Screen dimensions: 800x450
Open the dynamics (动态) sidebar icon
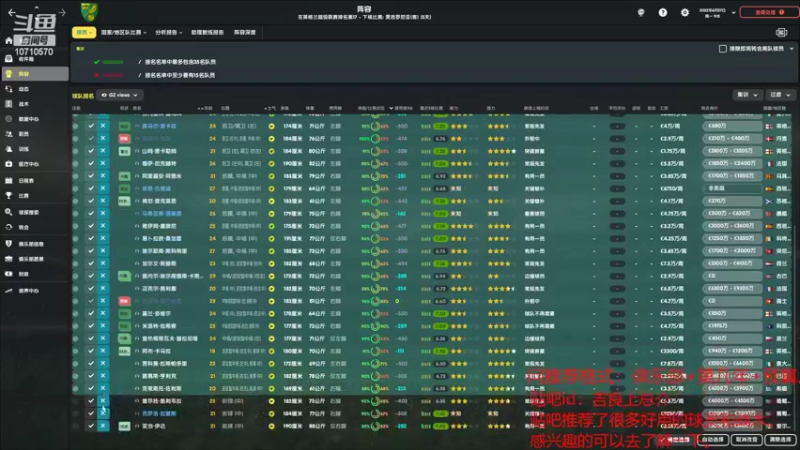[9, 89]
